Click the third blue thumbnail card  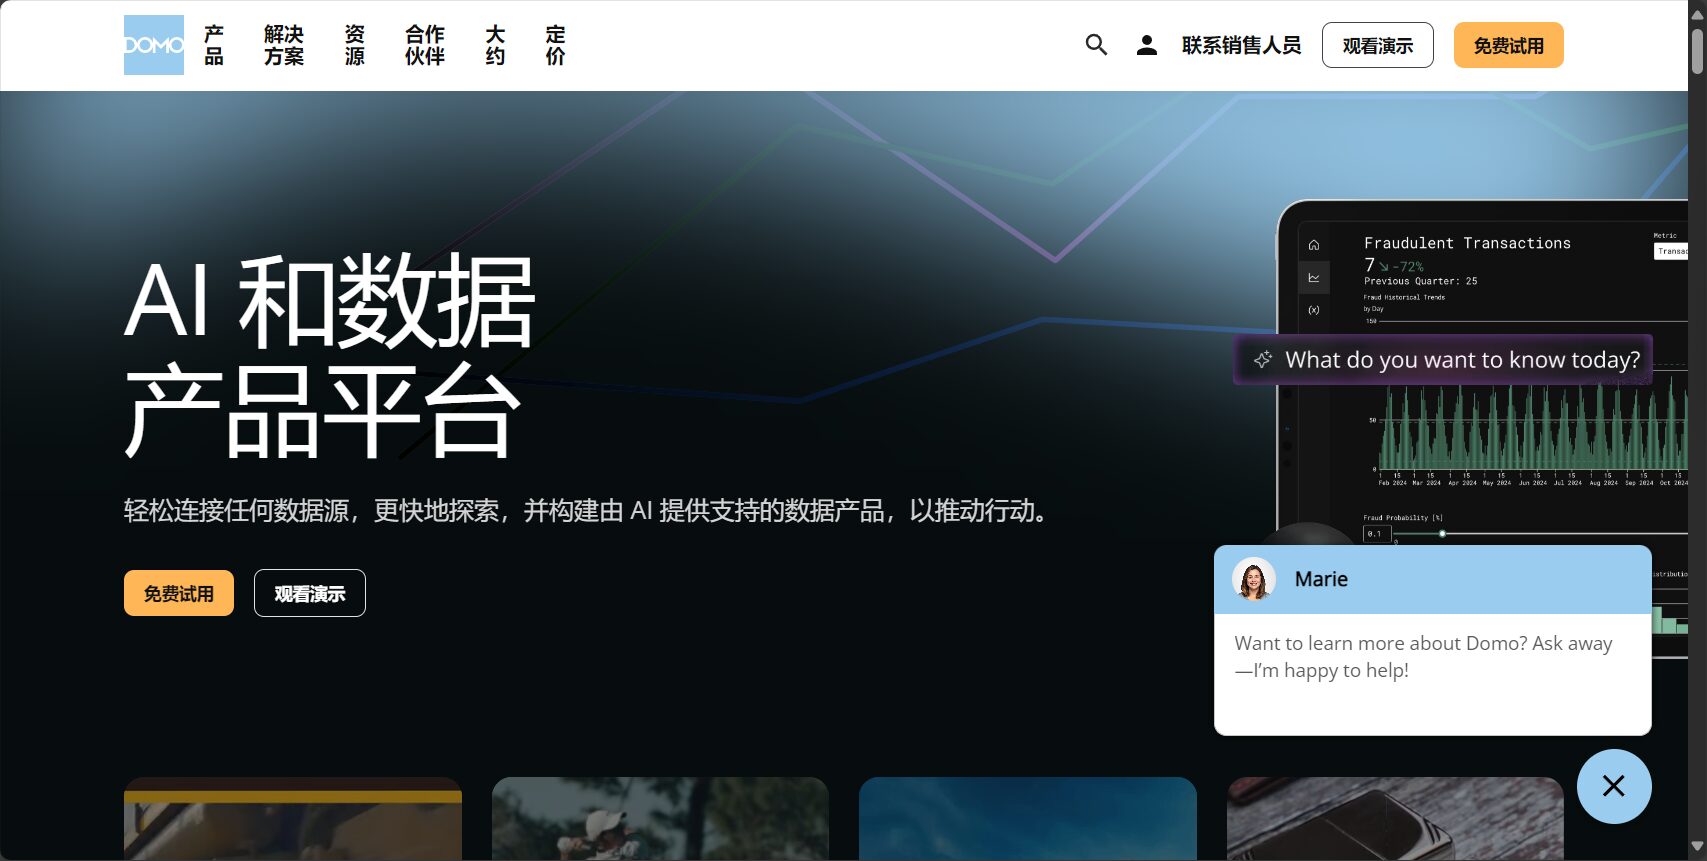(1028, 818)
